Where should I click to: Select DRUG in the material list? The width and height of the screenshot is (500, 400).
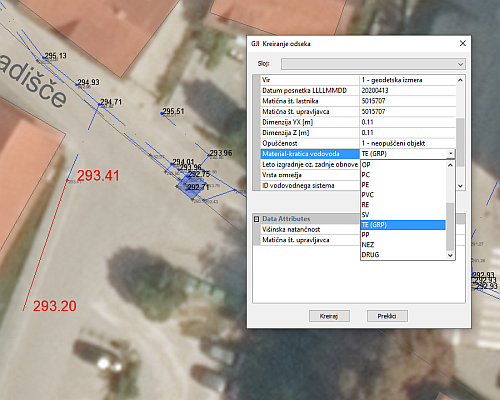403,255
